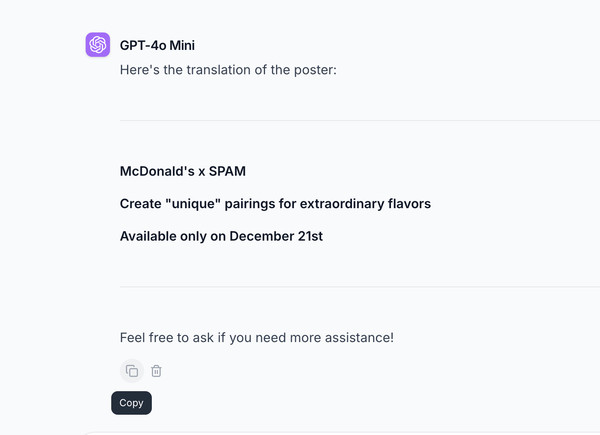Copy the message using the copy icon
Screen dimensions: 600x435
pyautogui.click(x=132, y=371)
